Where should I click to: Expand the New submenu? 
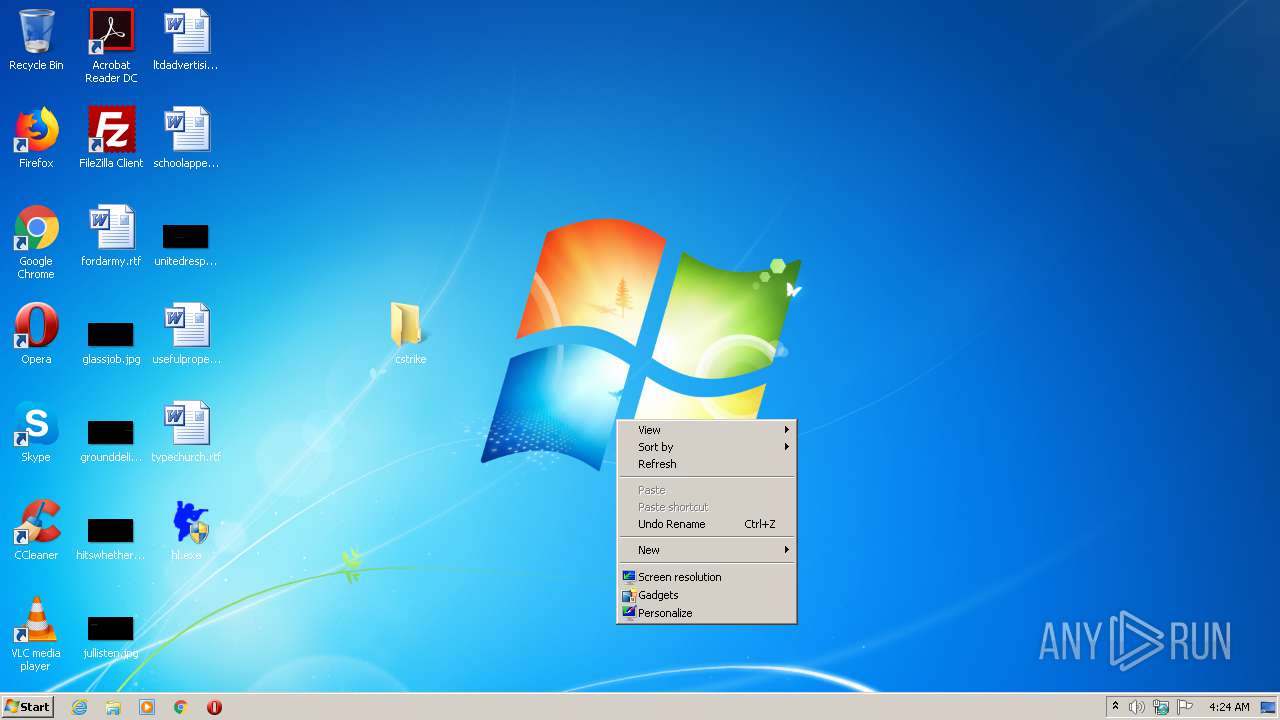tap(707, 550)
